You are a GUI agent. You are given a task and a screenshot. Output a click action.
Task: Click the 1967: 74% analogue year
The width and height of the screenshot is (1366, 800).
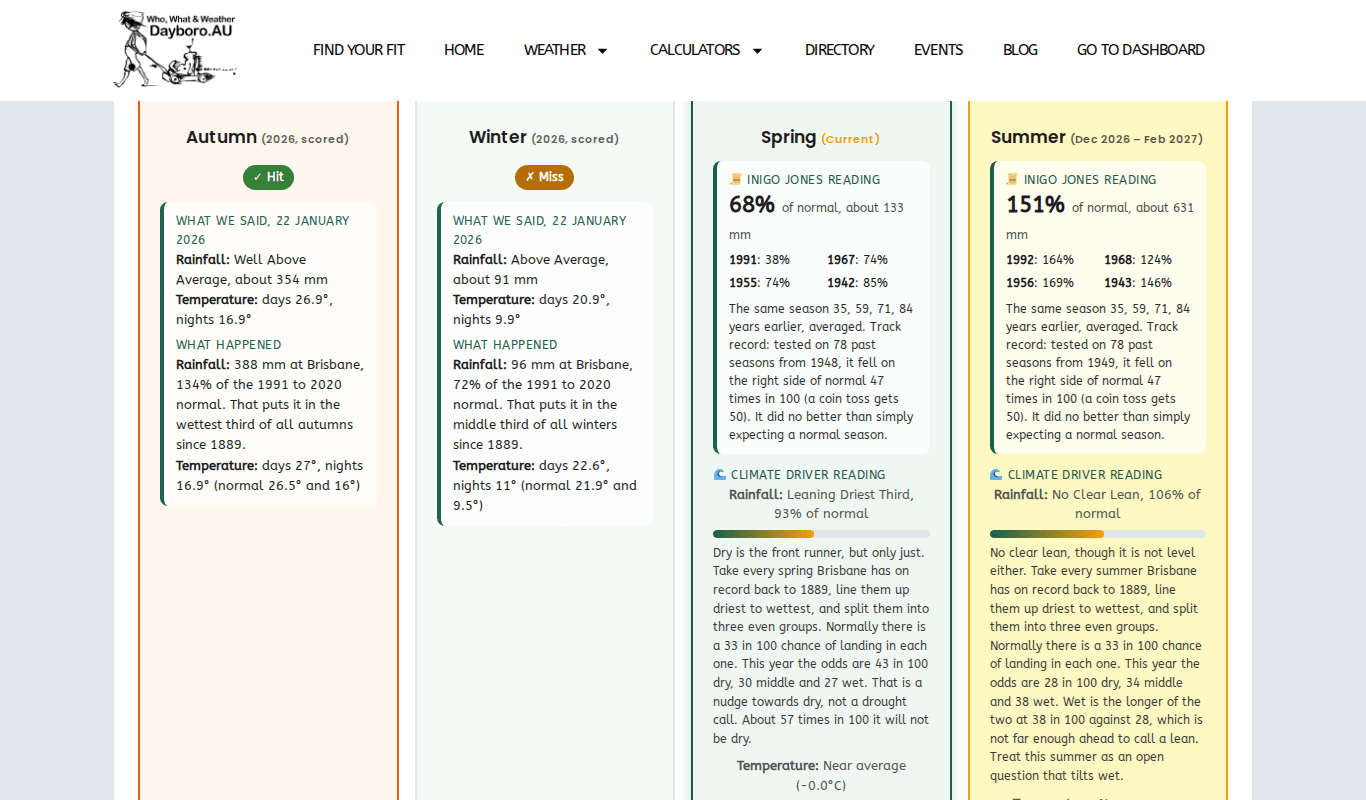[x=857, y=260]
